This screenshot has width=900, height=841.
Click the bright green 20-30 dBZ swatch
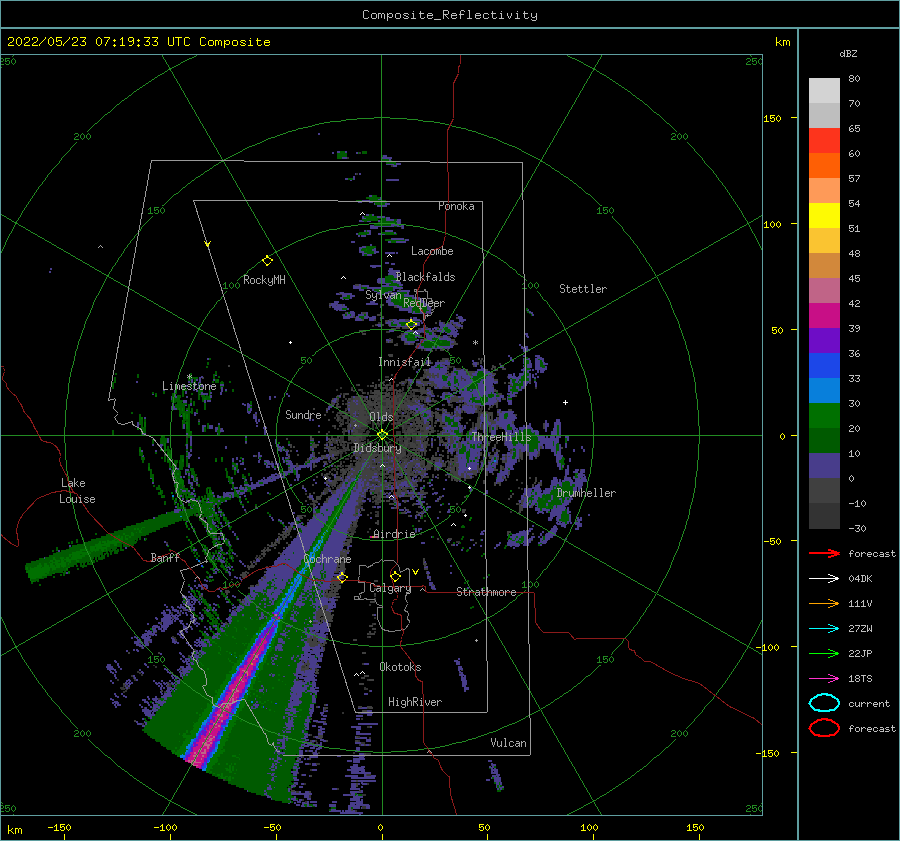click(824, 416)
